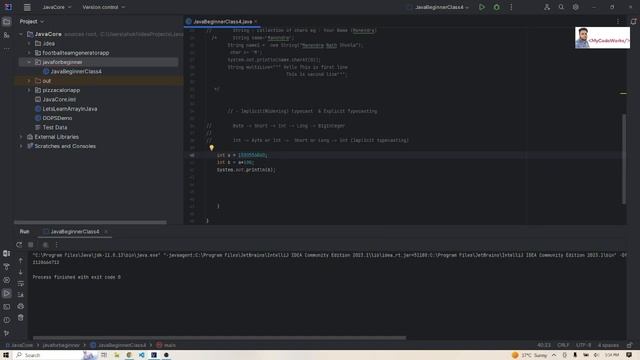Print console output icon
Screen dimensions: 640x360
coord(20,306)
